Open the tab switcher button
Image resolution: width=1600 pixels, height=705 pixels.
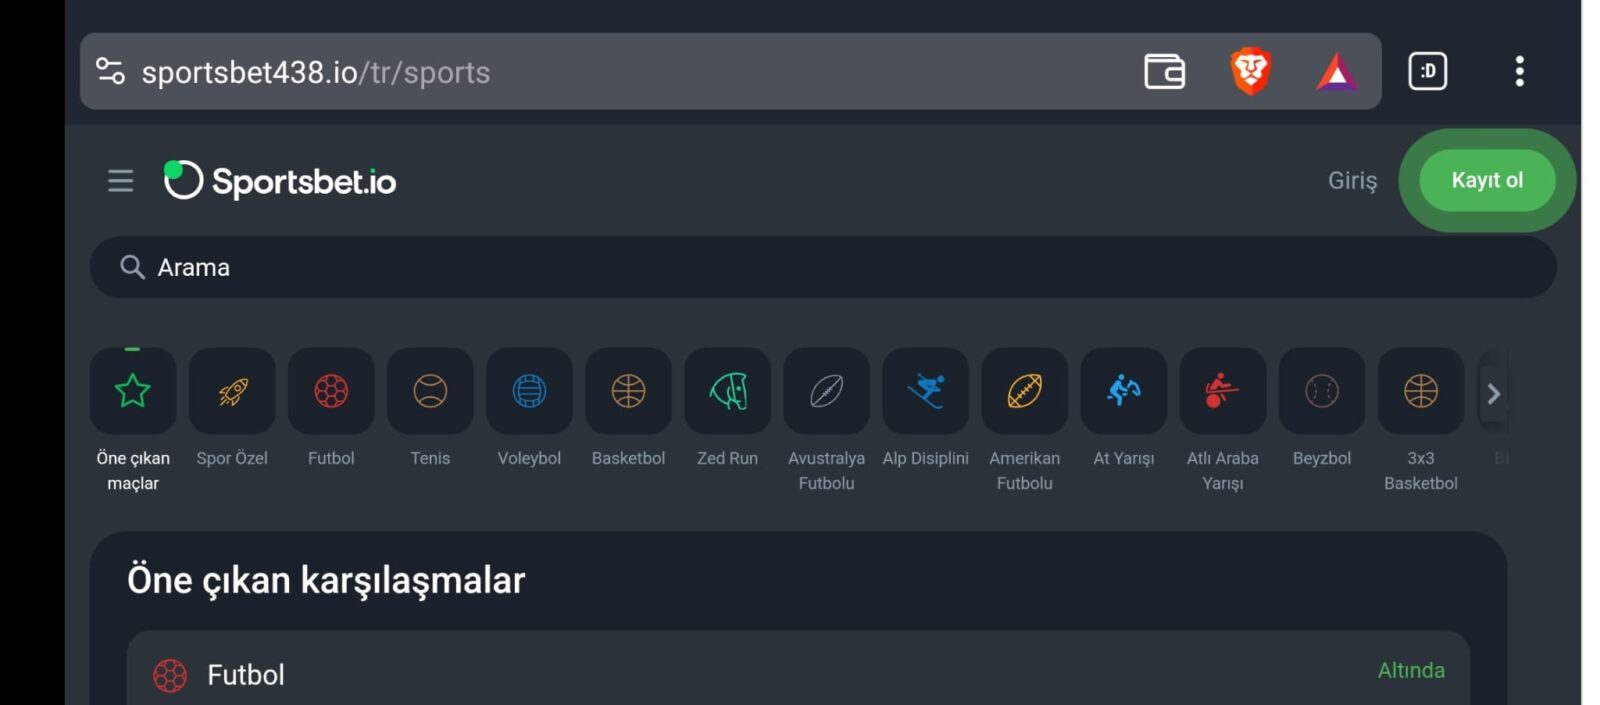coord(1427,71)
